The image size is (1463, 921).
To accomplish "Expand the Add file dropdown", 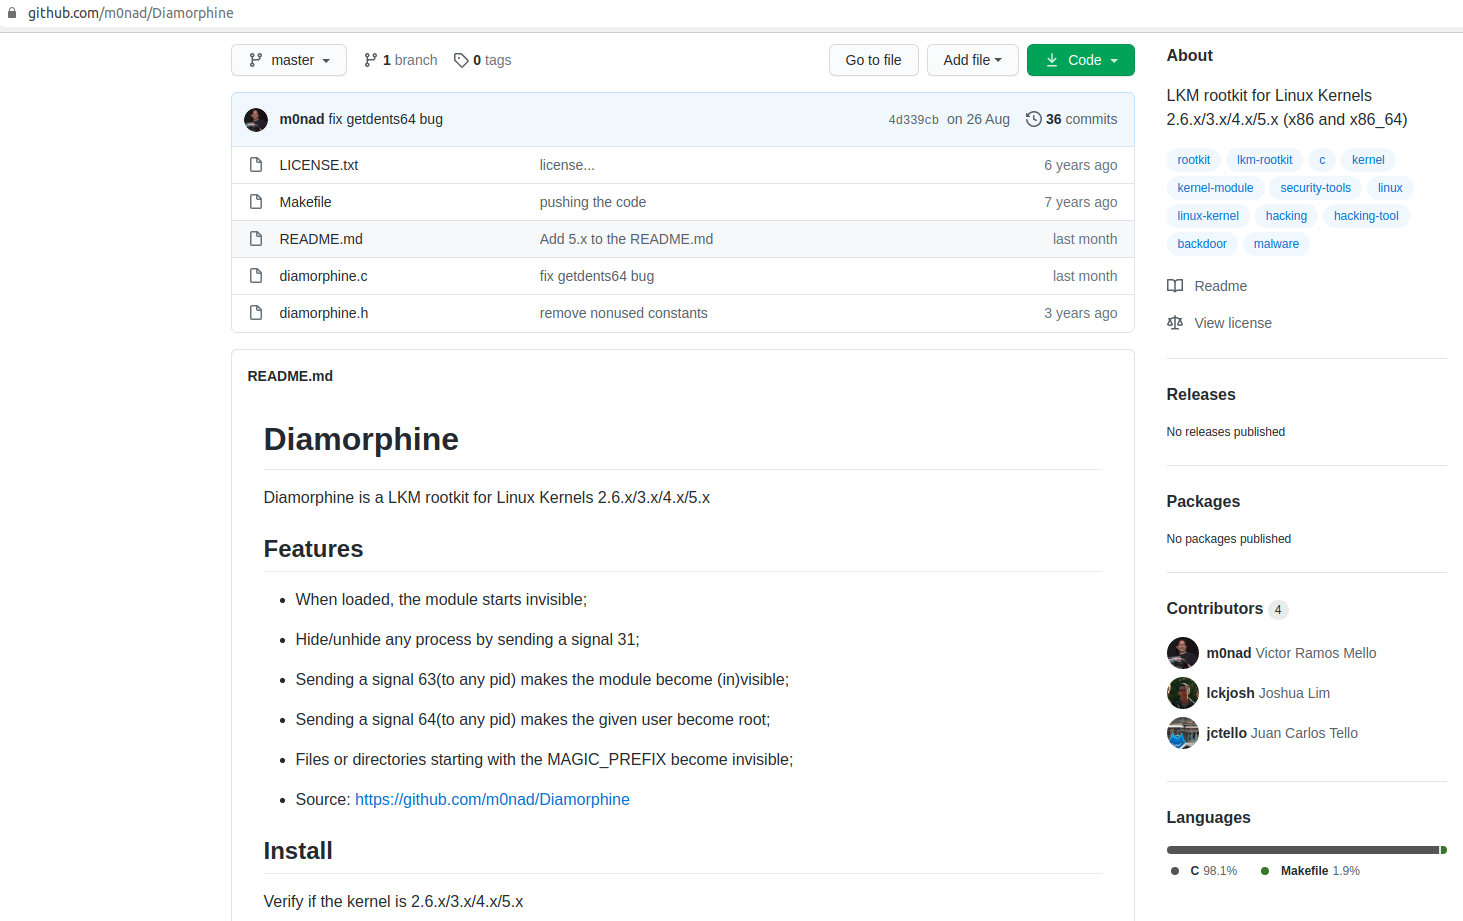I will 972,60.
